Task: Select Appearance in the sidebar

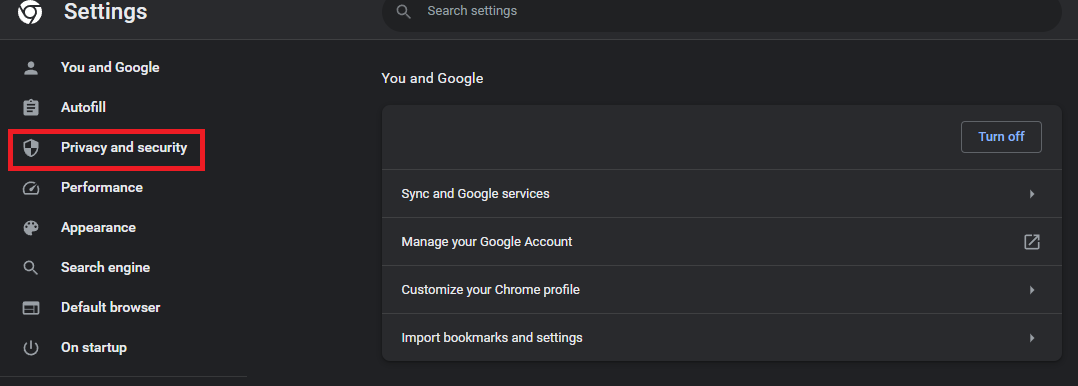Action: [98, 228]
